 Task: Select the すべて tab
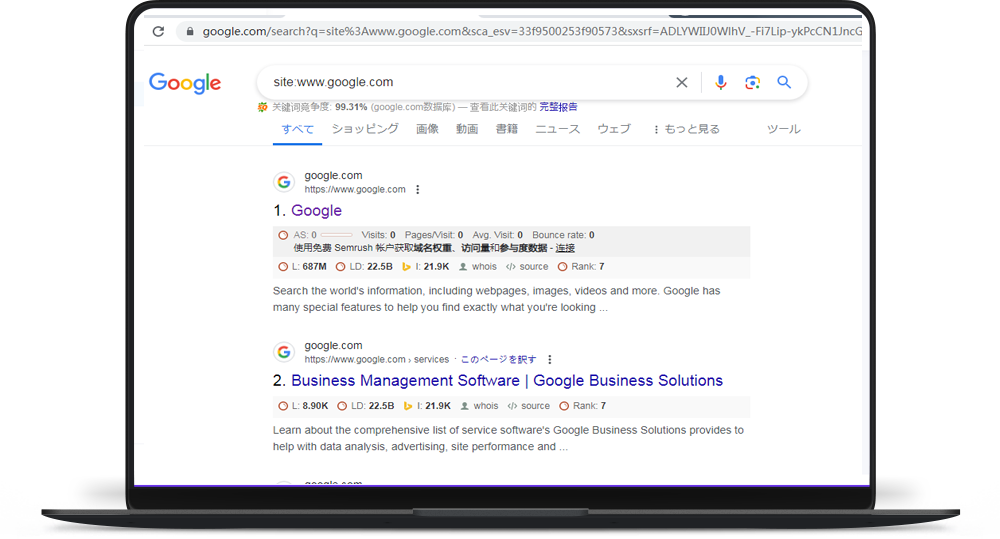[297, 129]
